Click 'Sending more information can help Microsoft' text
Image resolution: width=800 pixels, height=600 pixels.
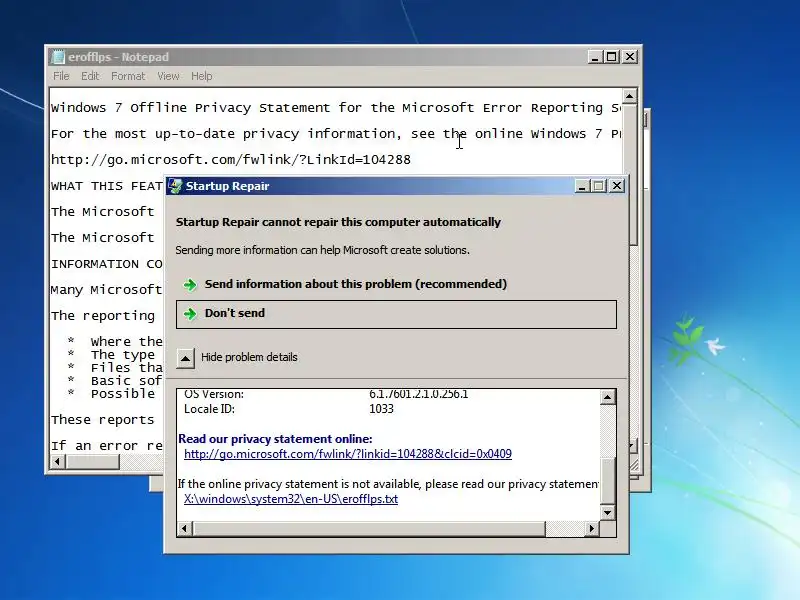coord(322,250)
